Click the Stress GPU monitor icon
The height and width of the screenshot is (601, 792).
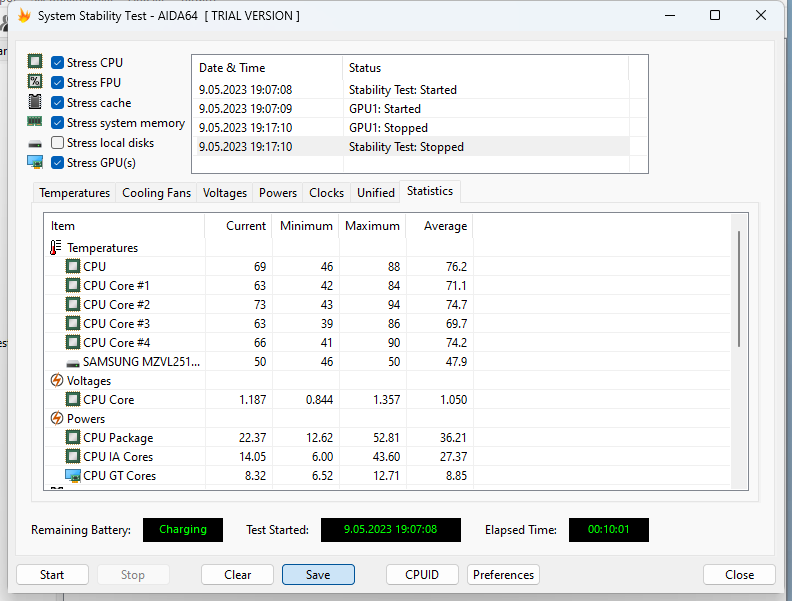tap(35, 162)
